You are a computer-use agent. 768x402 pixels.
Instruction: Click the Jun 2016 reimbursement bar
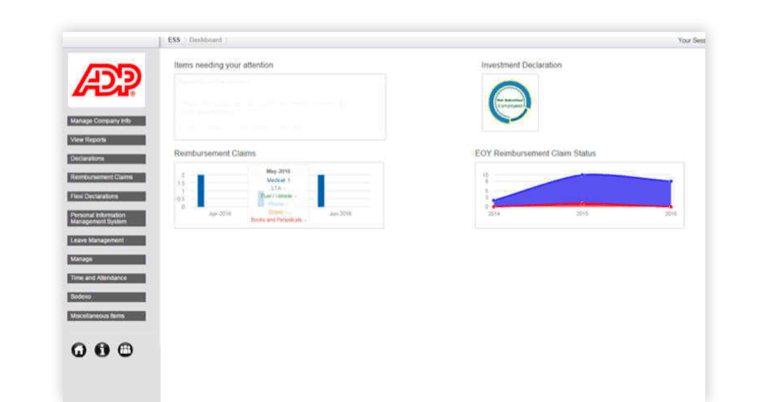tap(321, 191)
